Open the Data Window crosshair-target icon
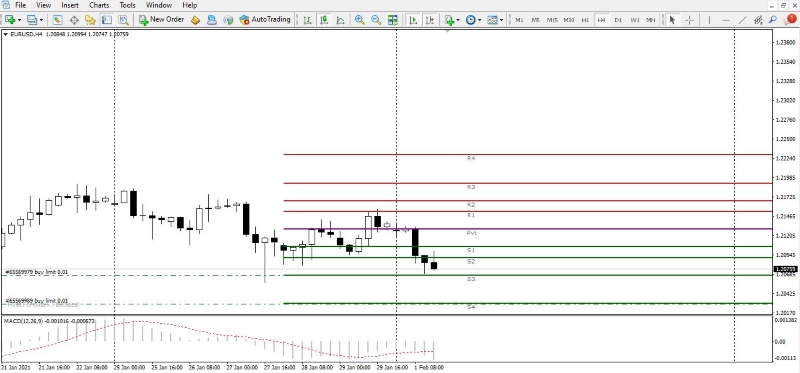The image size is (800, 373). click(74, 20)
